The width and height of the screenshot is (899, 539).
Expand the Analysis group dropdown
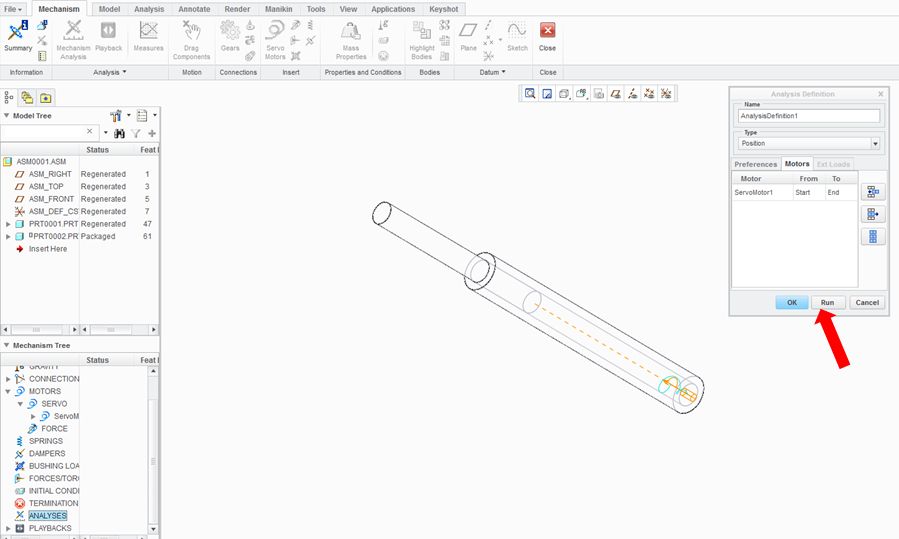pos(110,72)
